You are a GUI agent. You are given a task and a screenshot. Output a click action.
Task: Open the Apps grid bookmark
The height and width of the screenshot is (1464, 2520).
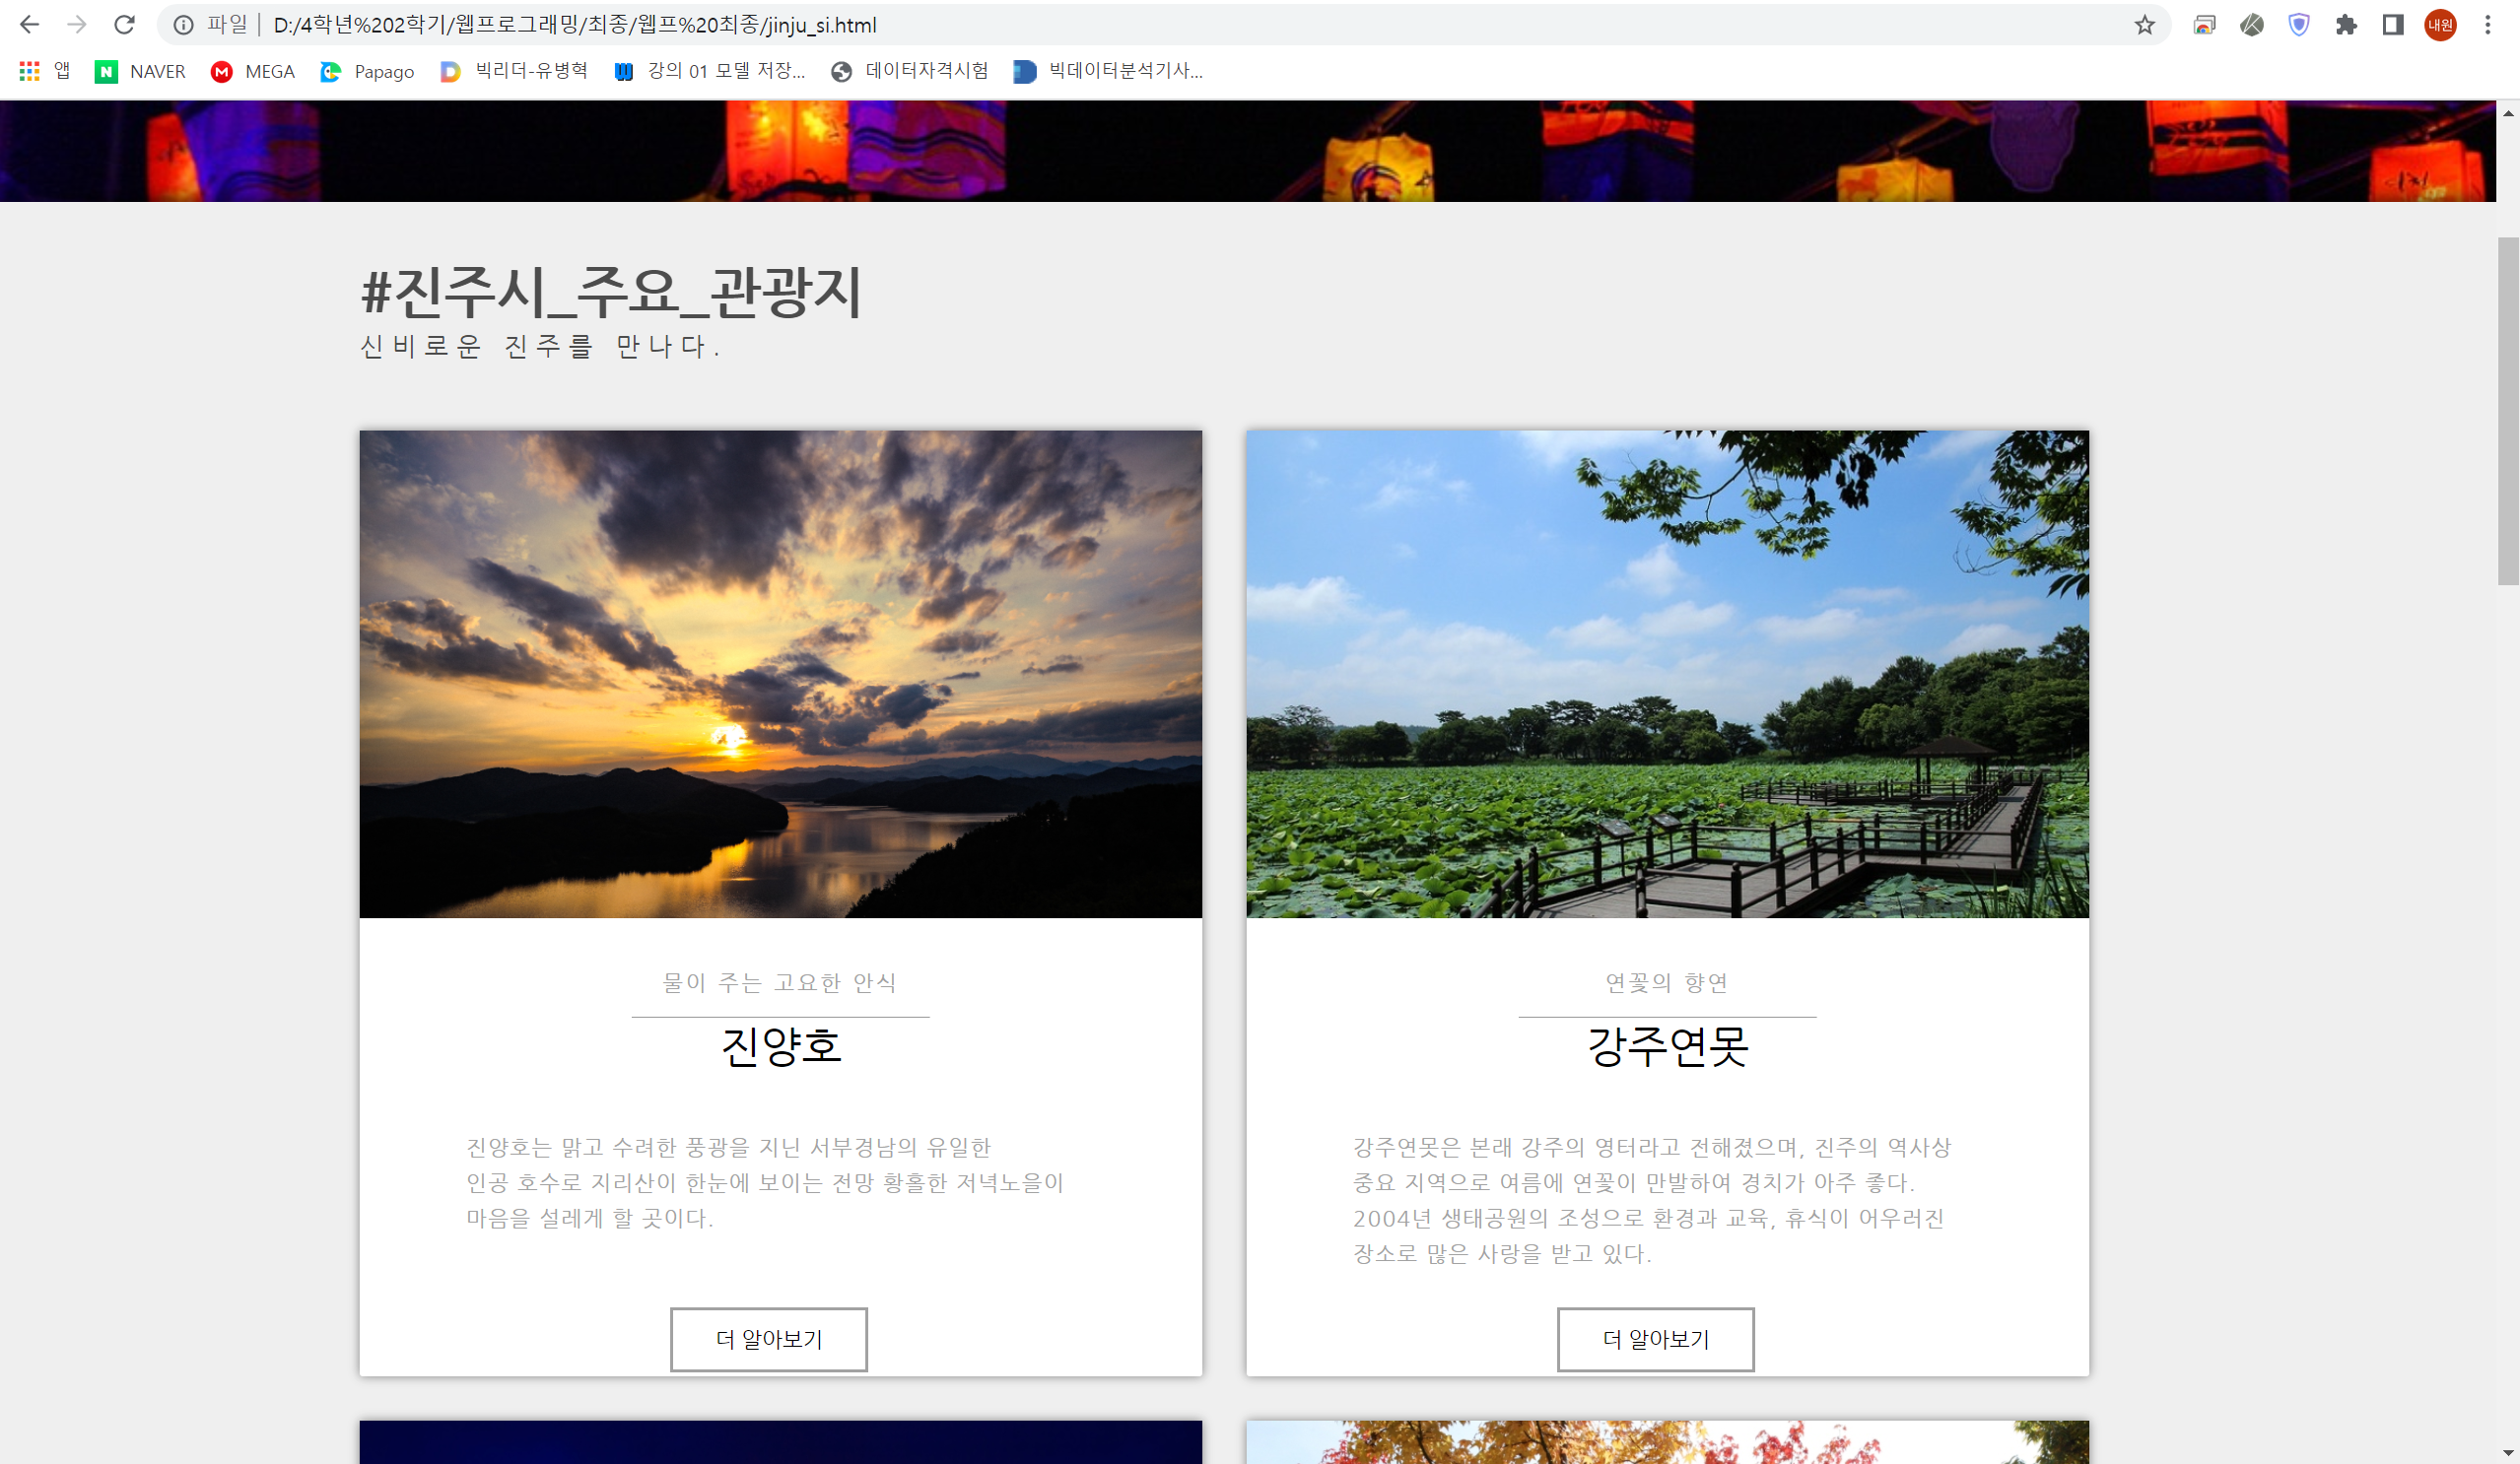[x=45, y=71]
